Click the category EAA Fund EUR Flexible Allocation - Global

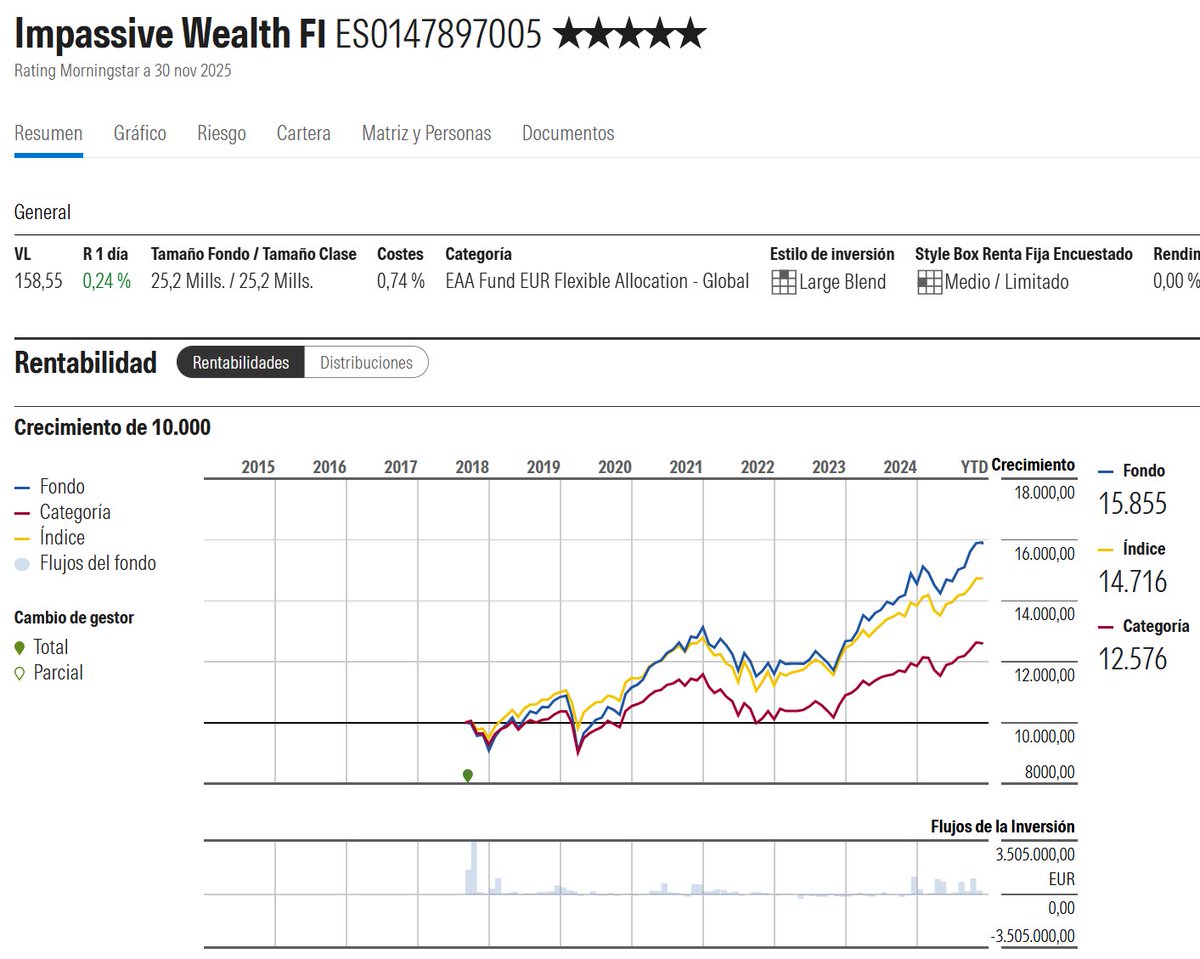(x=597, y=282)
